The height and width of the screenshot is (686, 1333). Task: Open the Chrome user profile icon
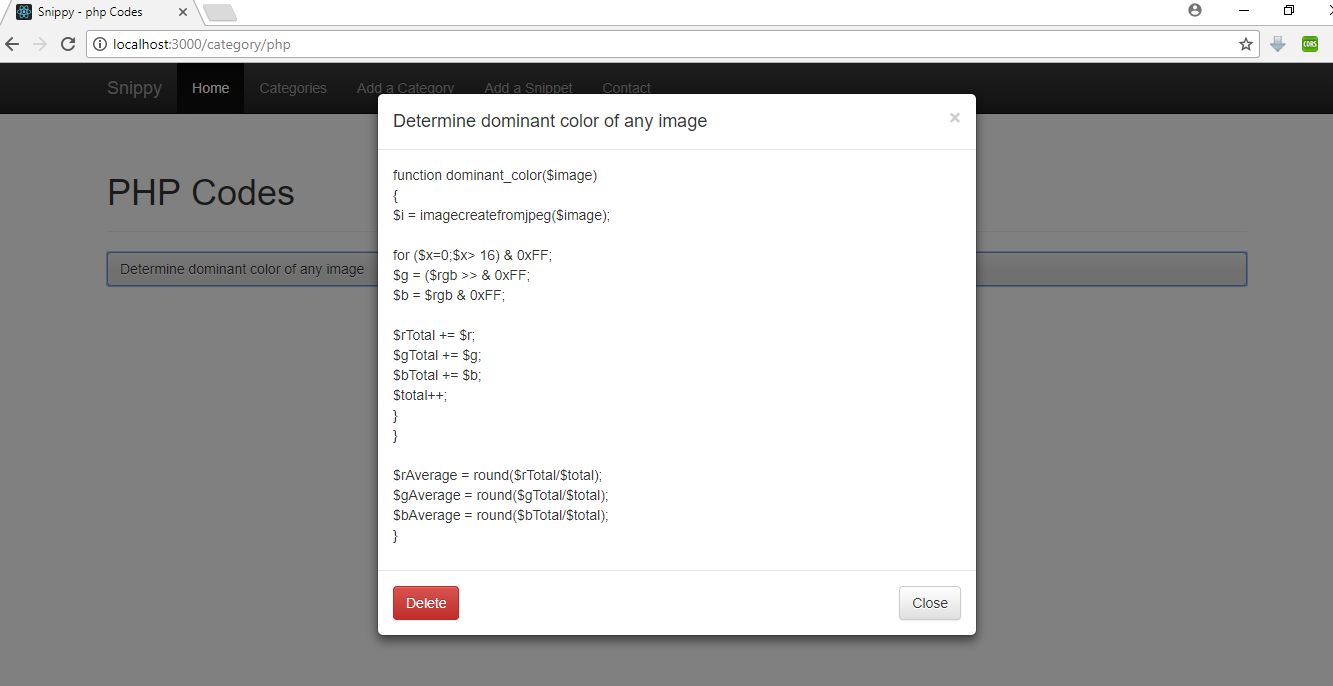pos(1195,10)
